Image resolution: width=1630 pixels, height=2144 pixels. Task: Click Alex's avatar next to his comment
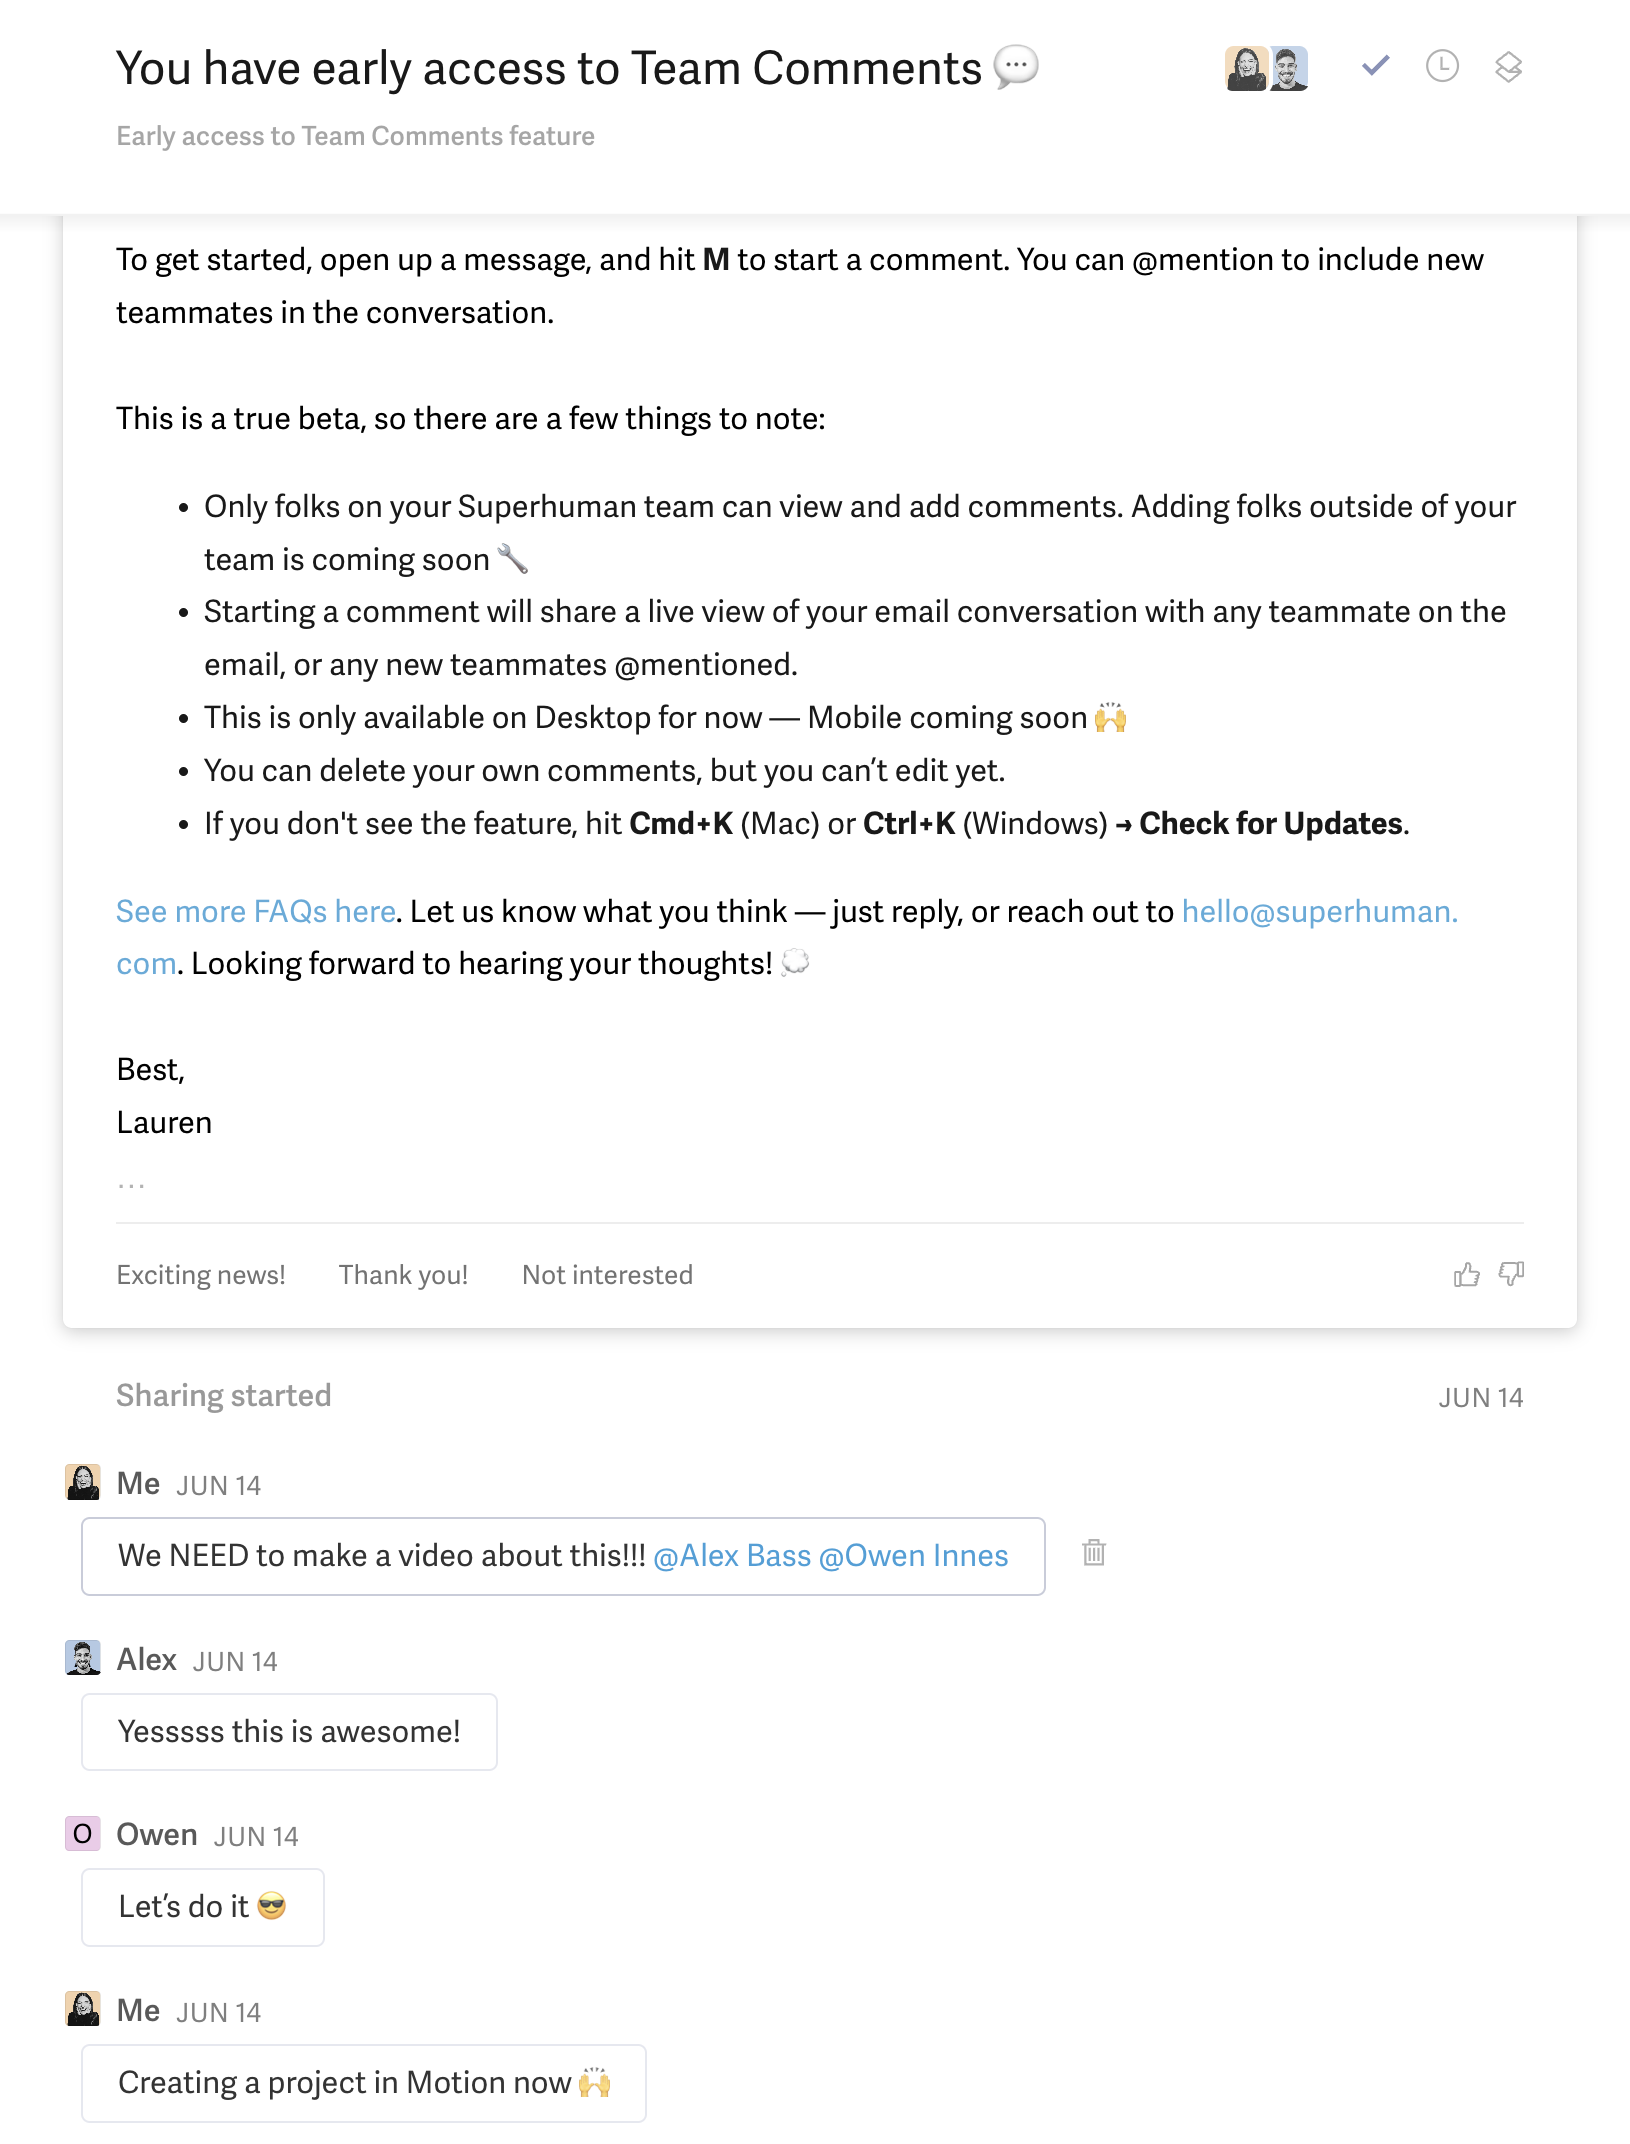(x=83, y=1658)
